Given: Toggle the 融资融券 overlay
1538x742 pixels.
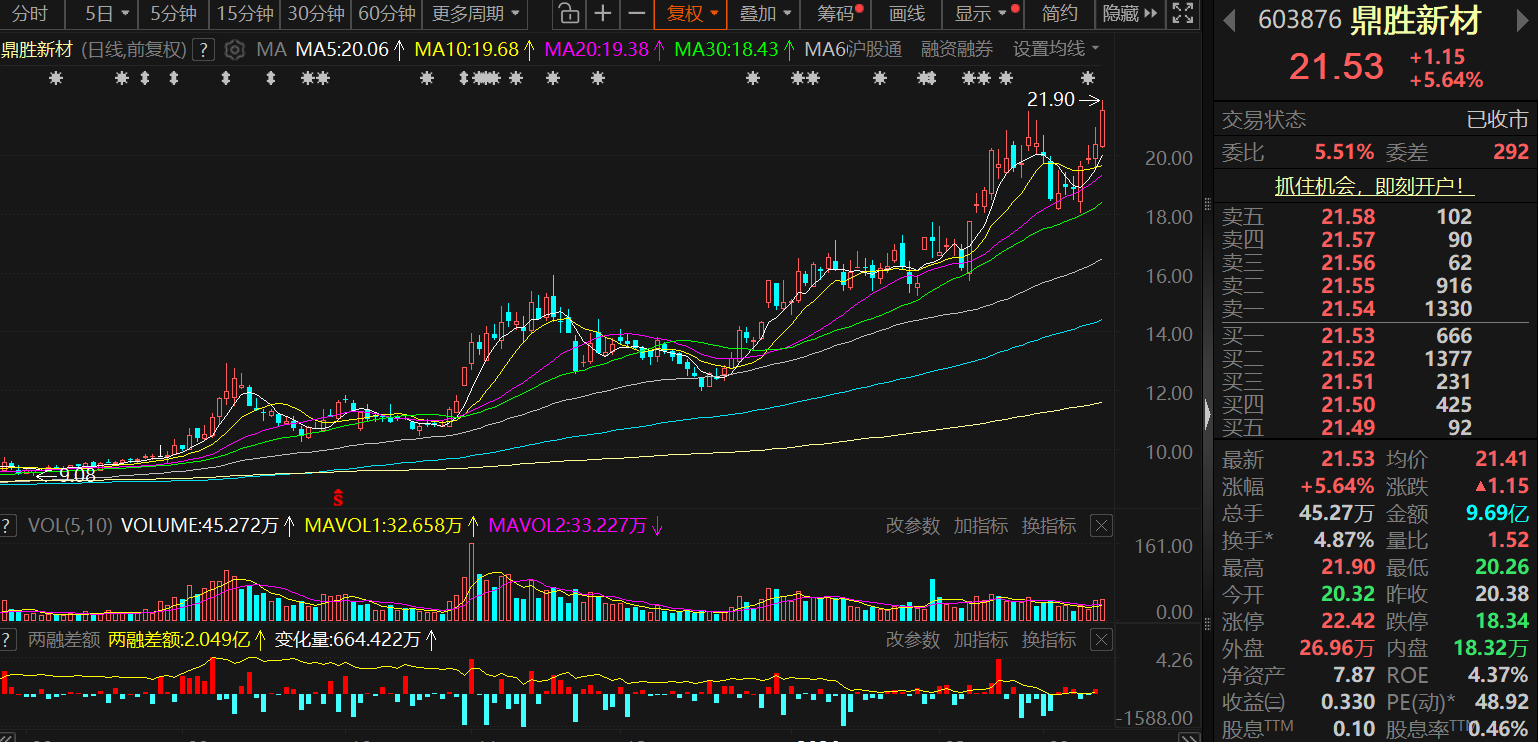Looking at the screenshot, I should click(x=957, y=49).
